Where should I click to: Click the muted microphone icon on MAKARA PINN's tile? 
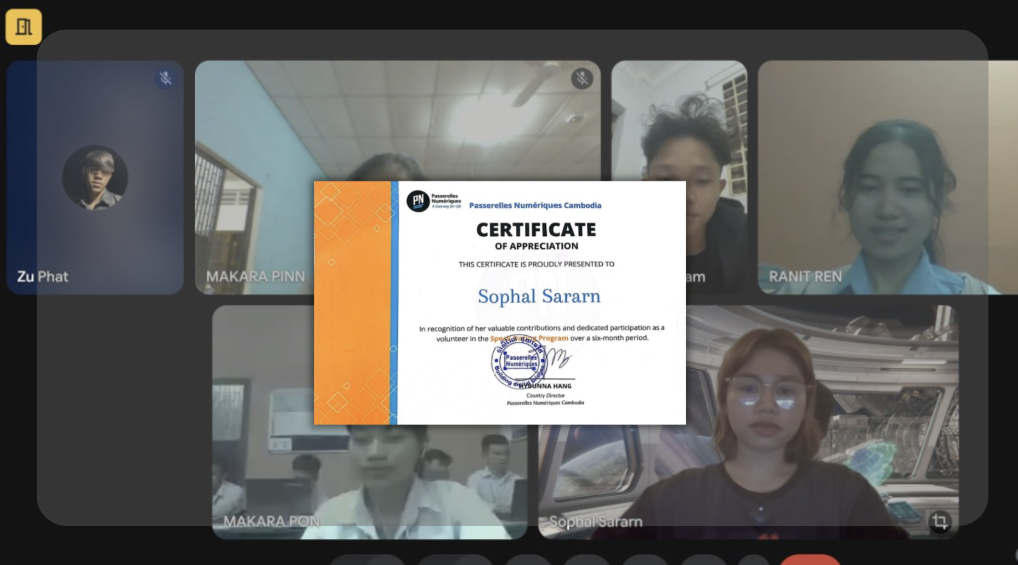click(582, 79)
